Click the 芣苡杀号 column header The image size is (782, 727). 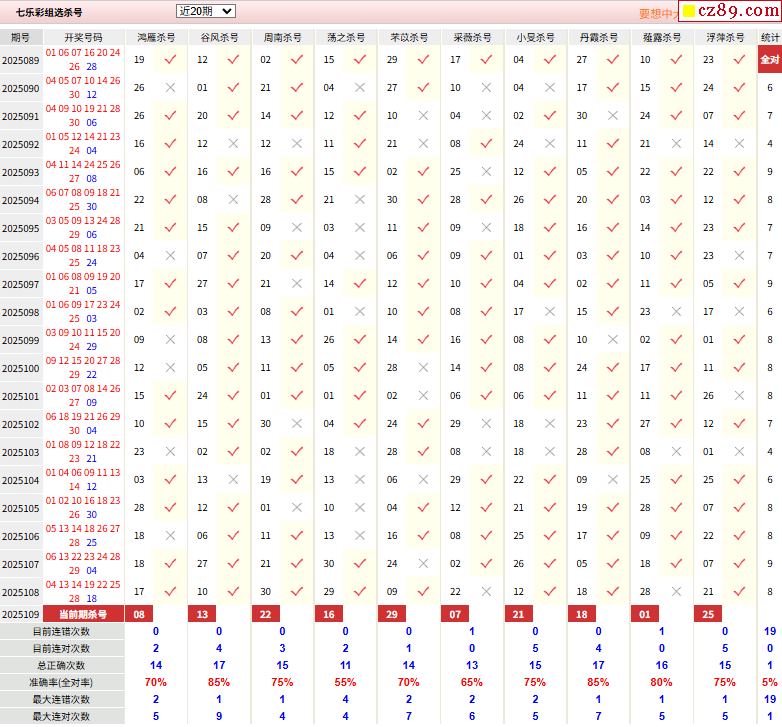click(409, 37)
